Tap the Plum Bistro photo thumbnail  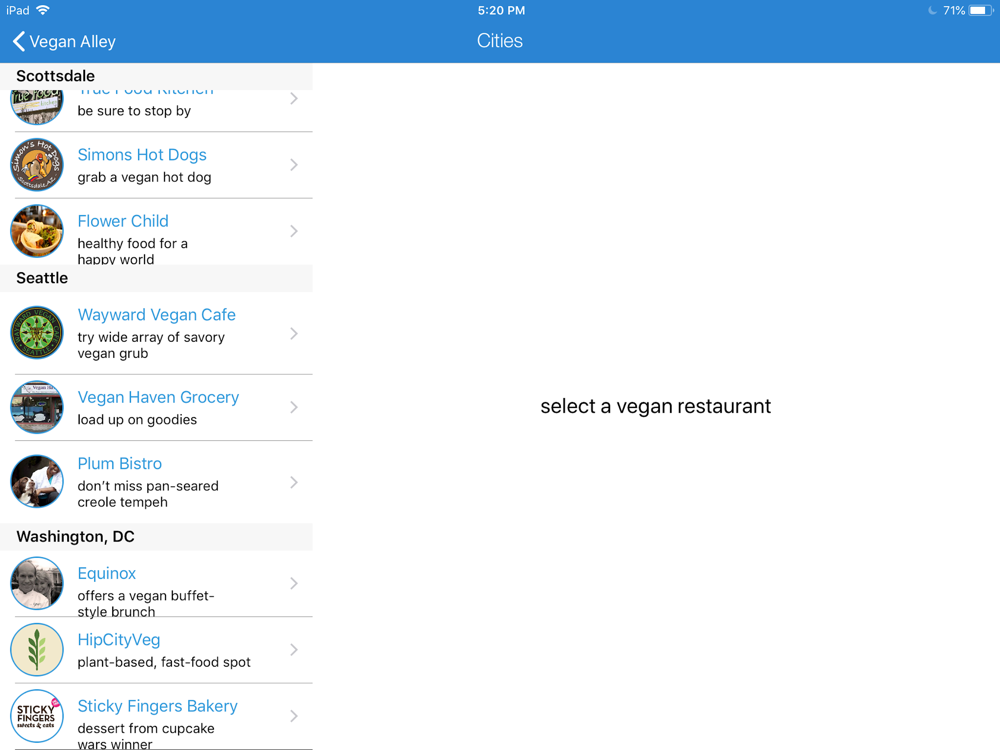(x=37, y=482)
